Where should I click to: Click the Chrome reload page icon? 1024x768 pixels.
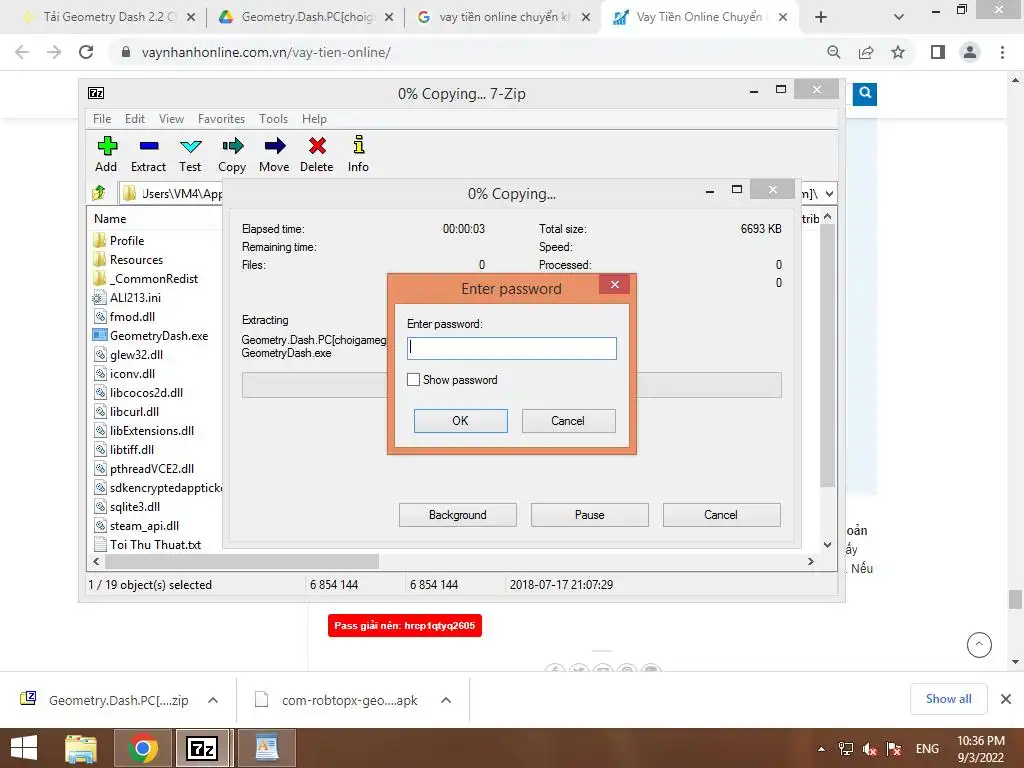[86, 52]
